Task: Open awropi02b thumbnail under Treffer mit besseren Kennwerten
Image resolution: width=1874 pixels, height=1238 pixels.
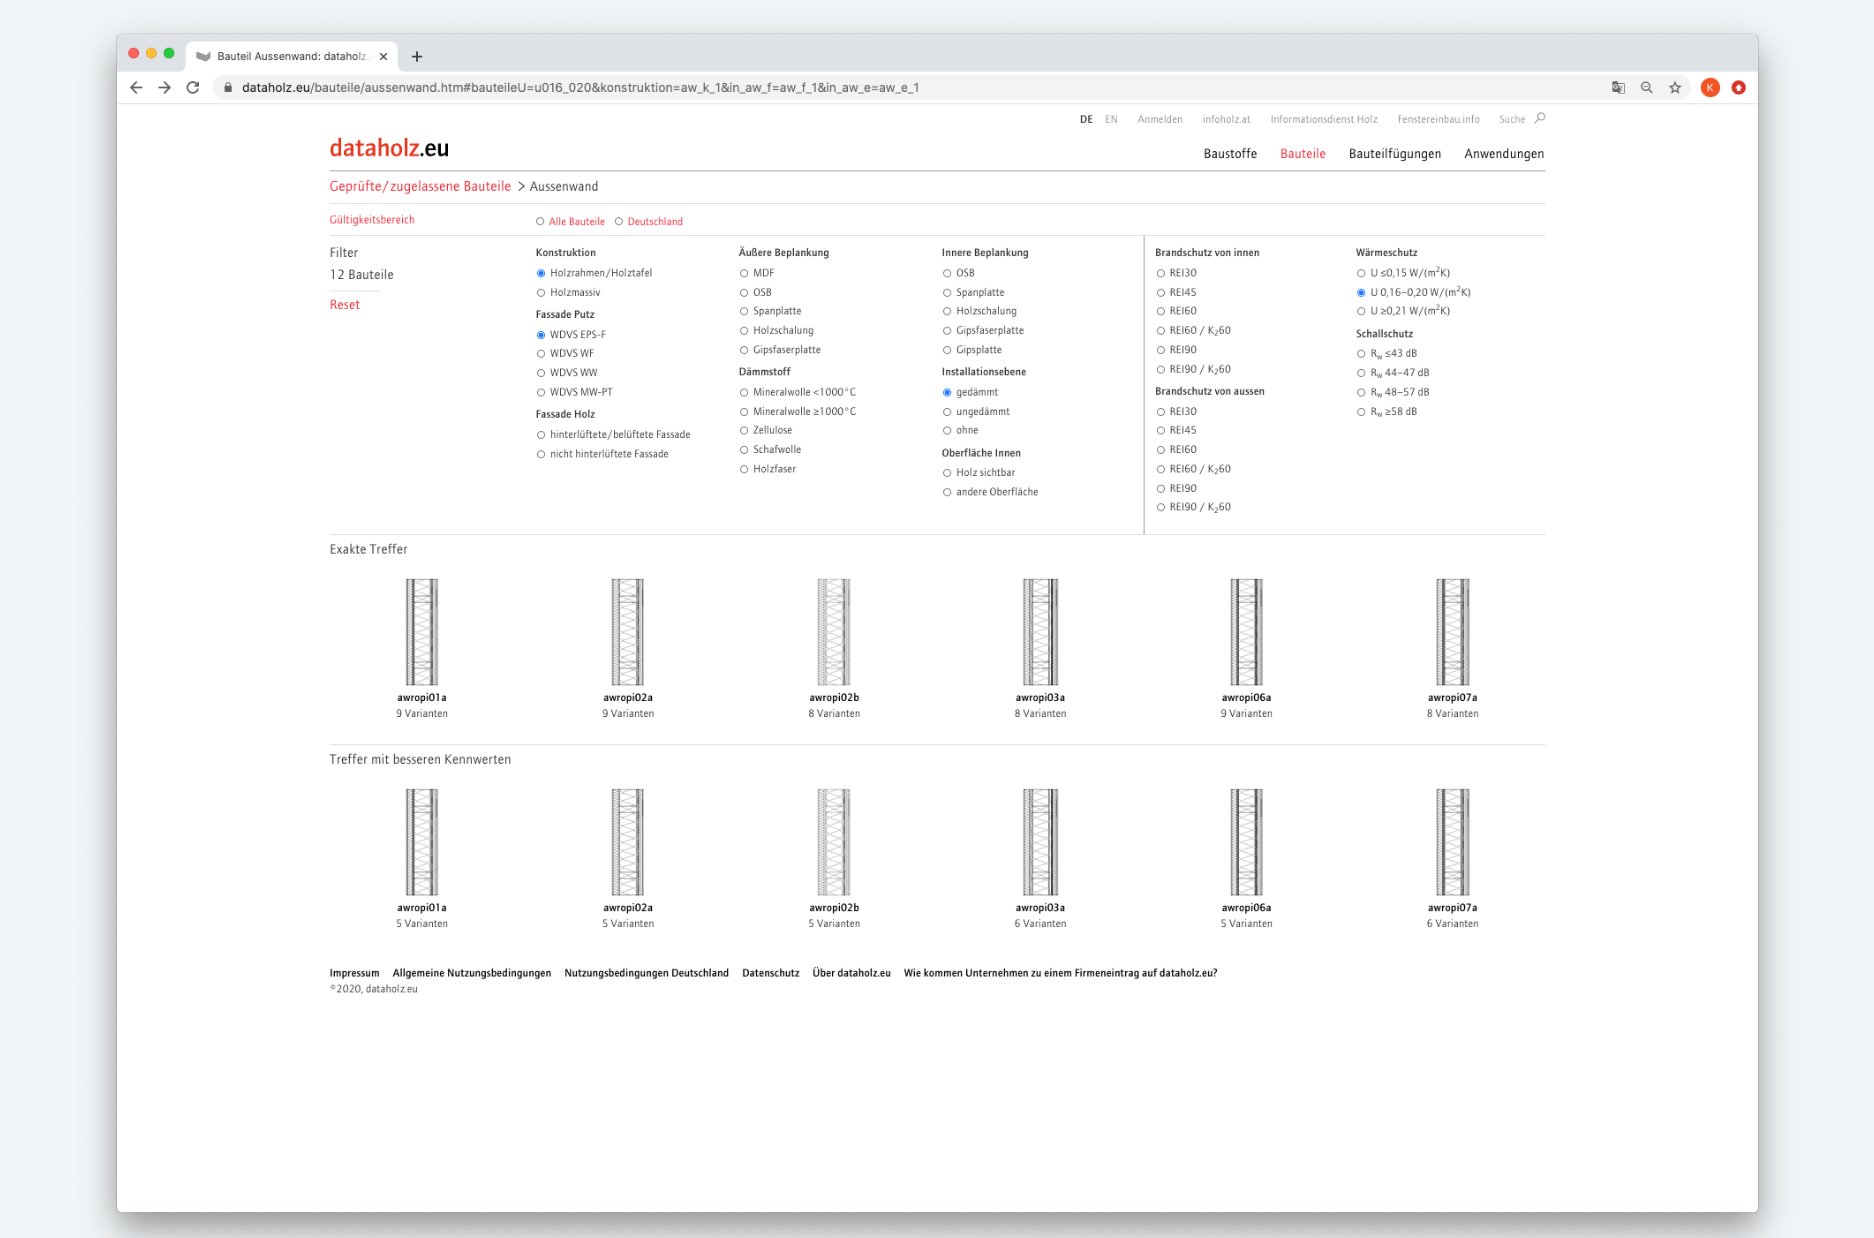Action: (x=834, y=842)
